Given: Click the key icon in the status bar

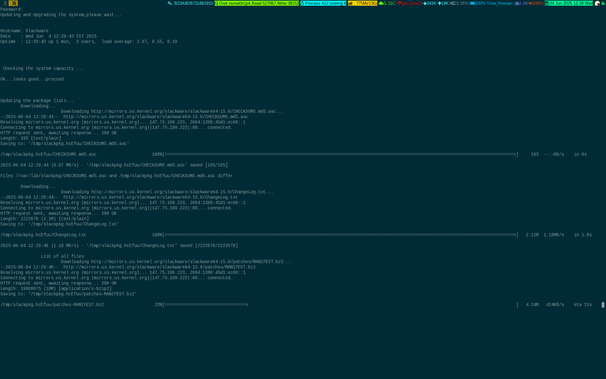Looking at the screenshot, I should tap(170, 3).
